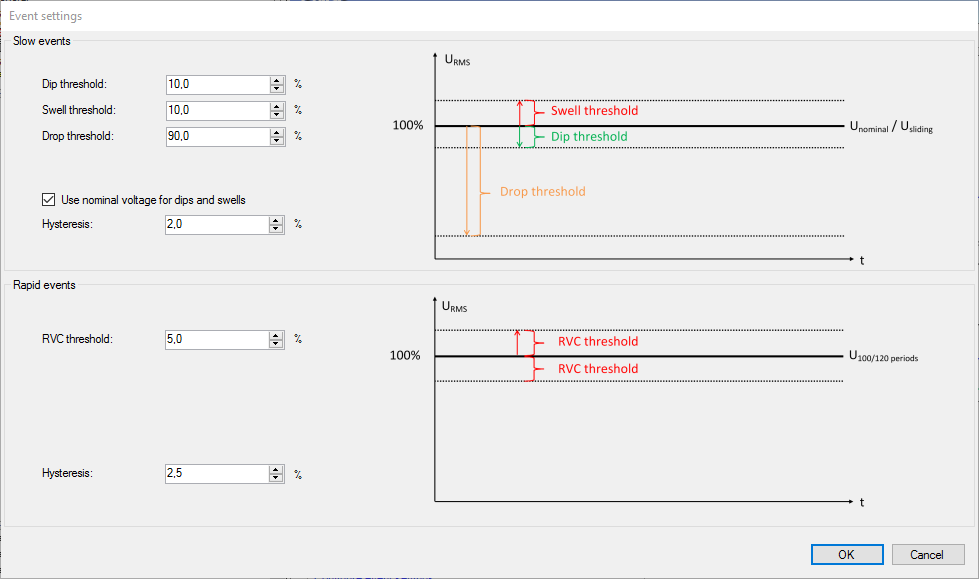Focus the Swell threshold text box

pos(217,110)
